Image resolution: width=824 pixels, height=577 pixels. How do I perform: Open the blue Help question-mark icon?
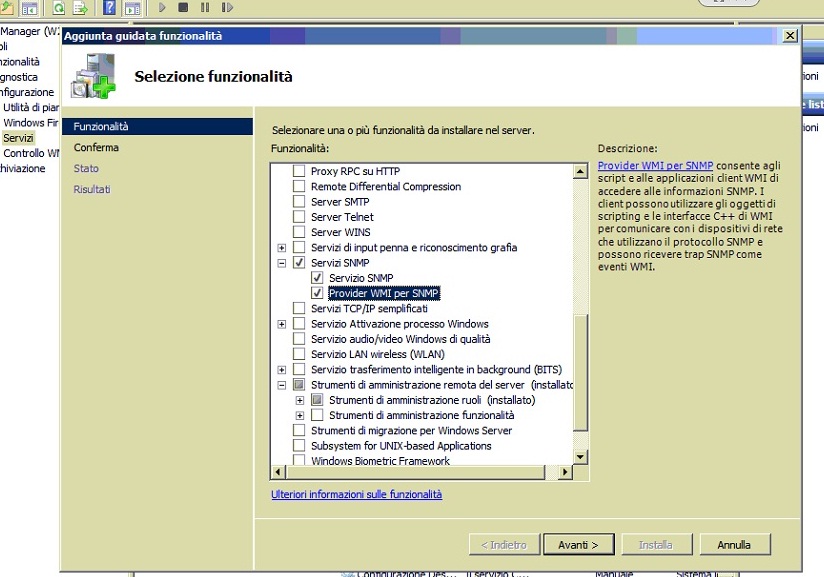click(109, 7)
